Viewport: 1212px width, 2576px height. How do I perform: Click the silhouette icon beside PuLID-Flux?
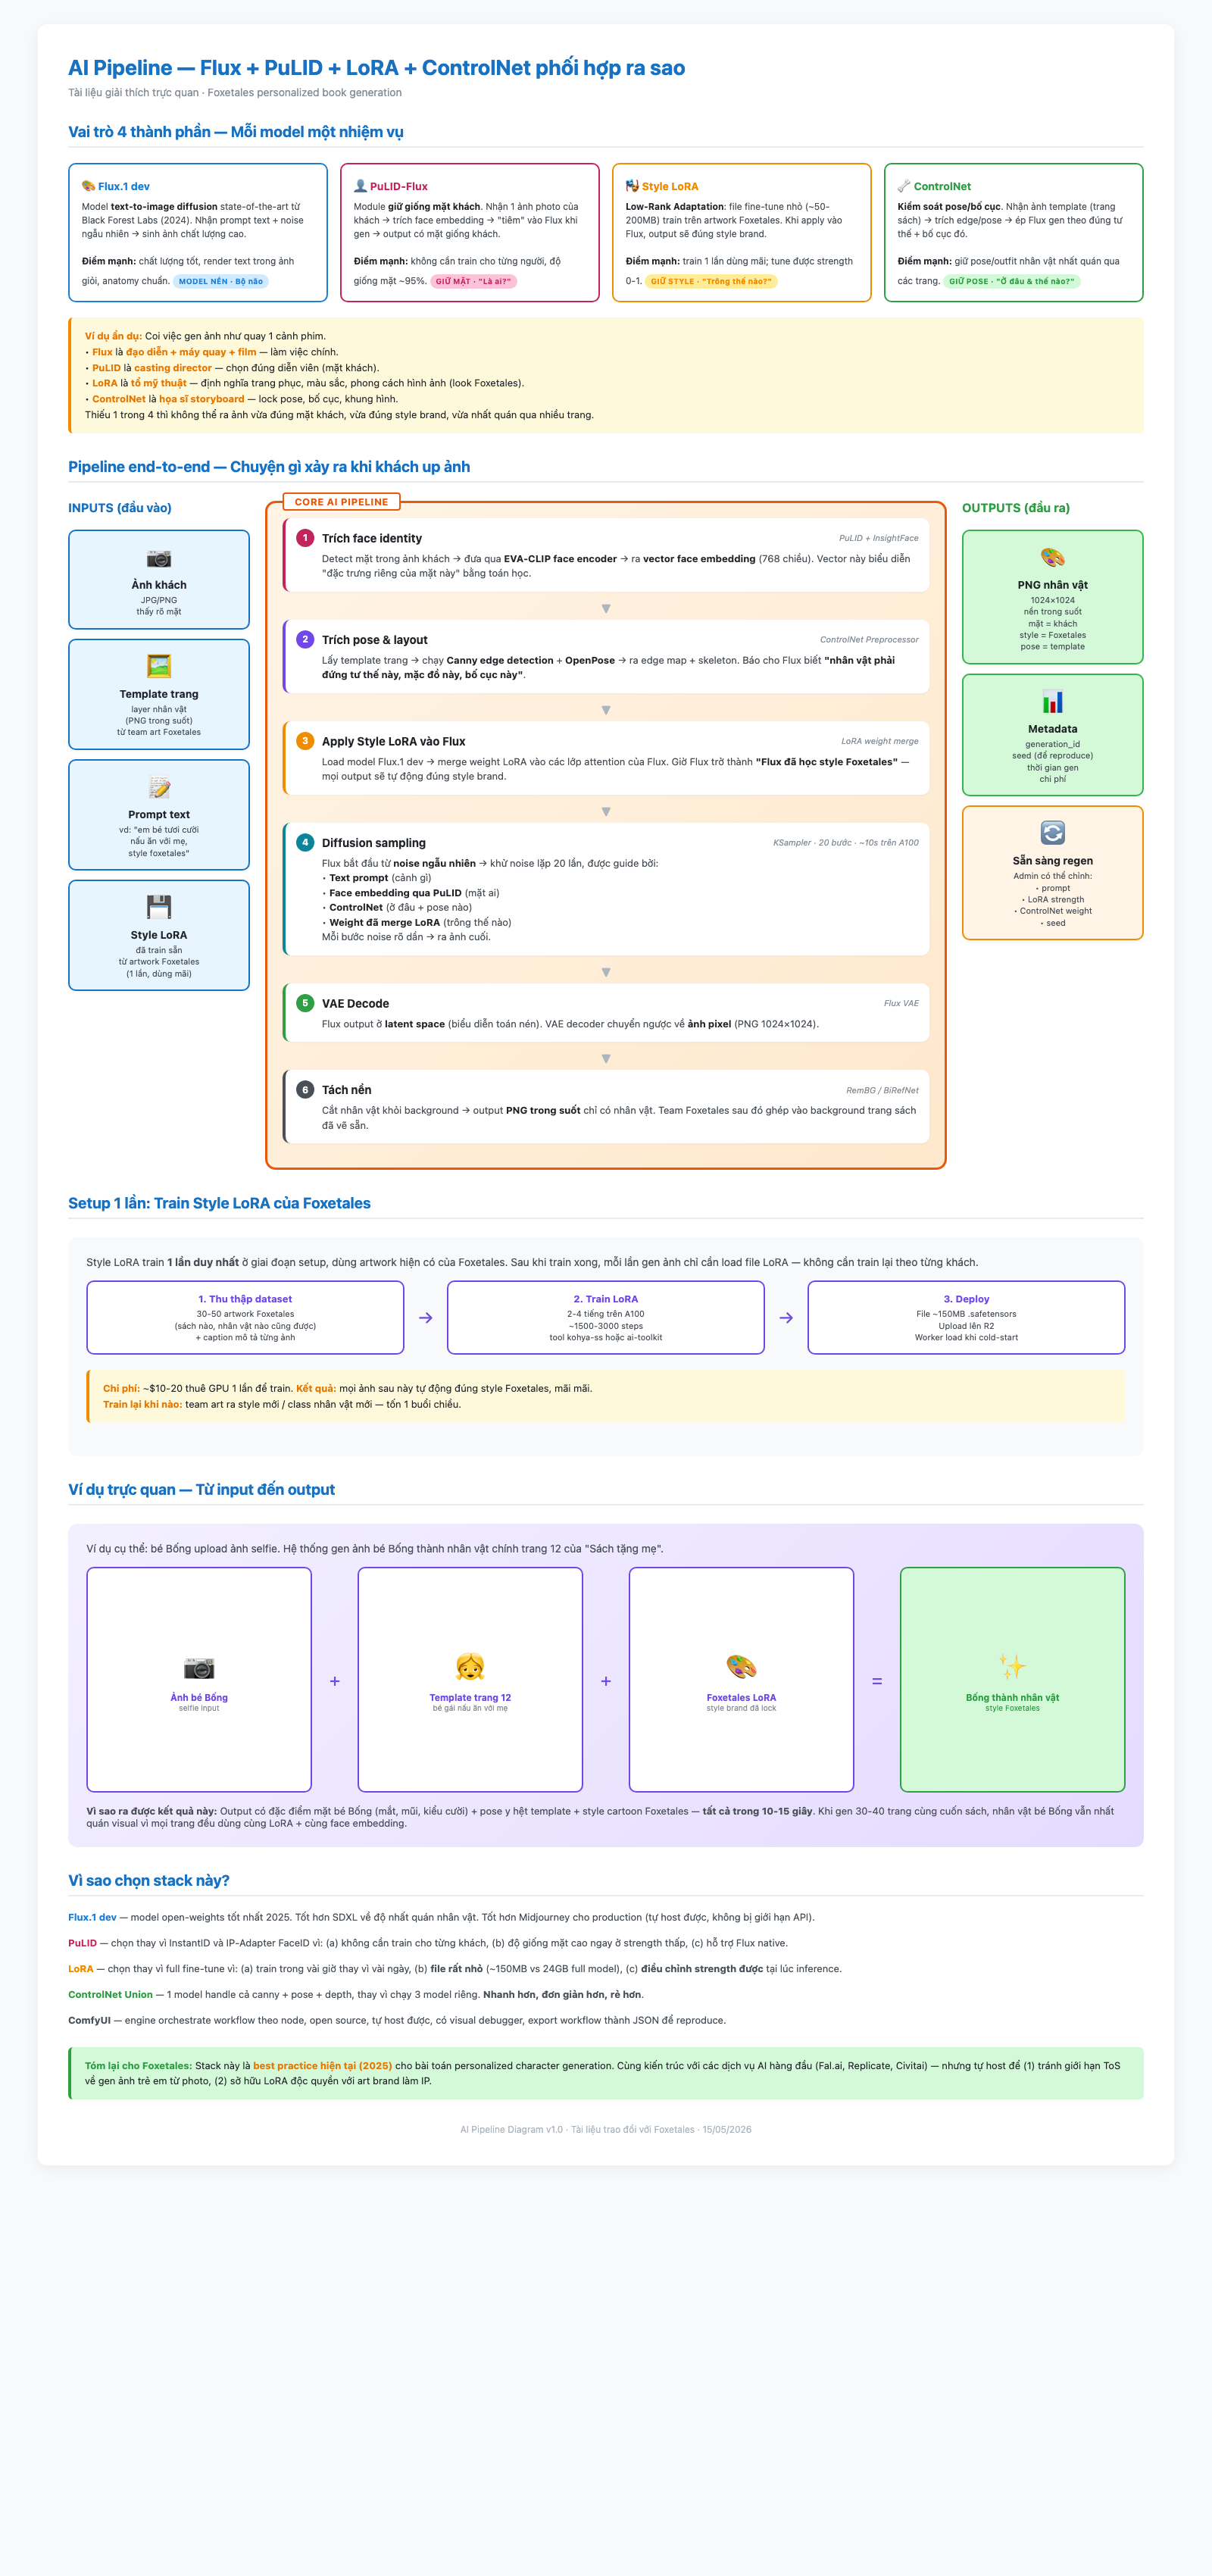[360, 186]
